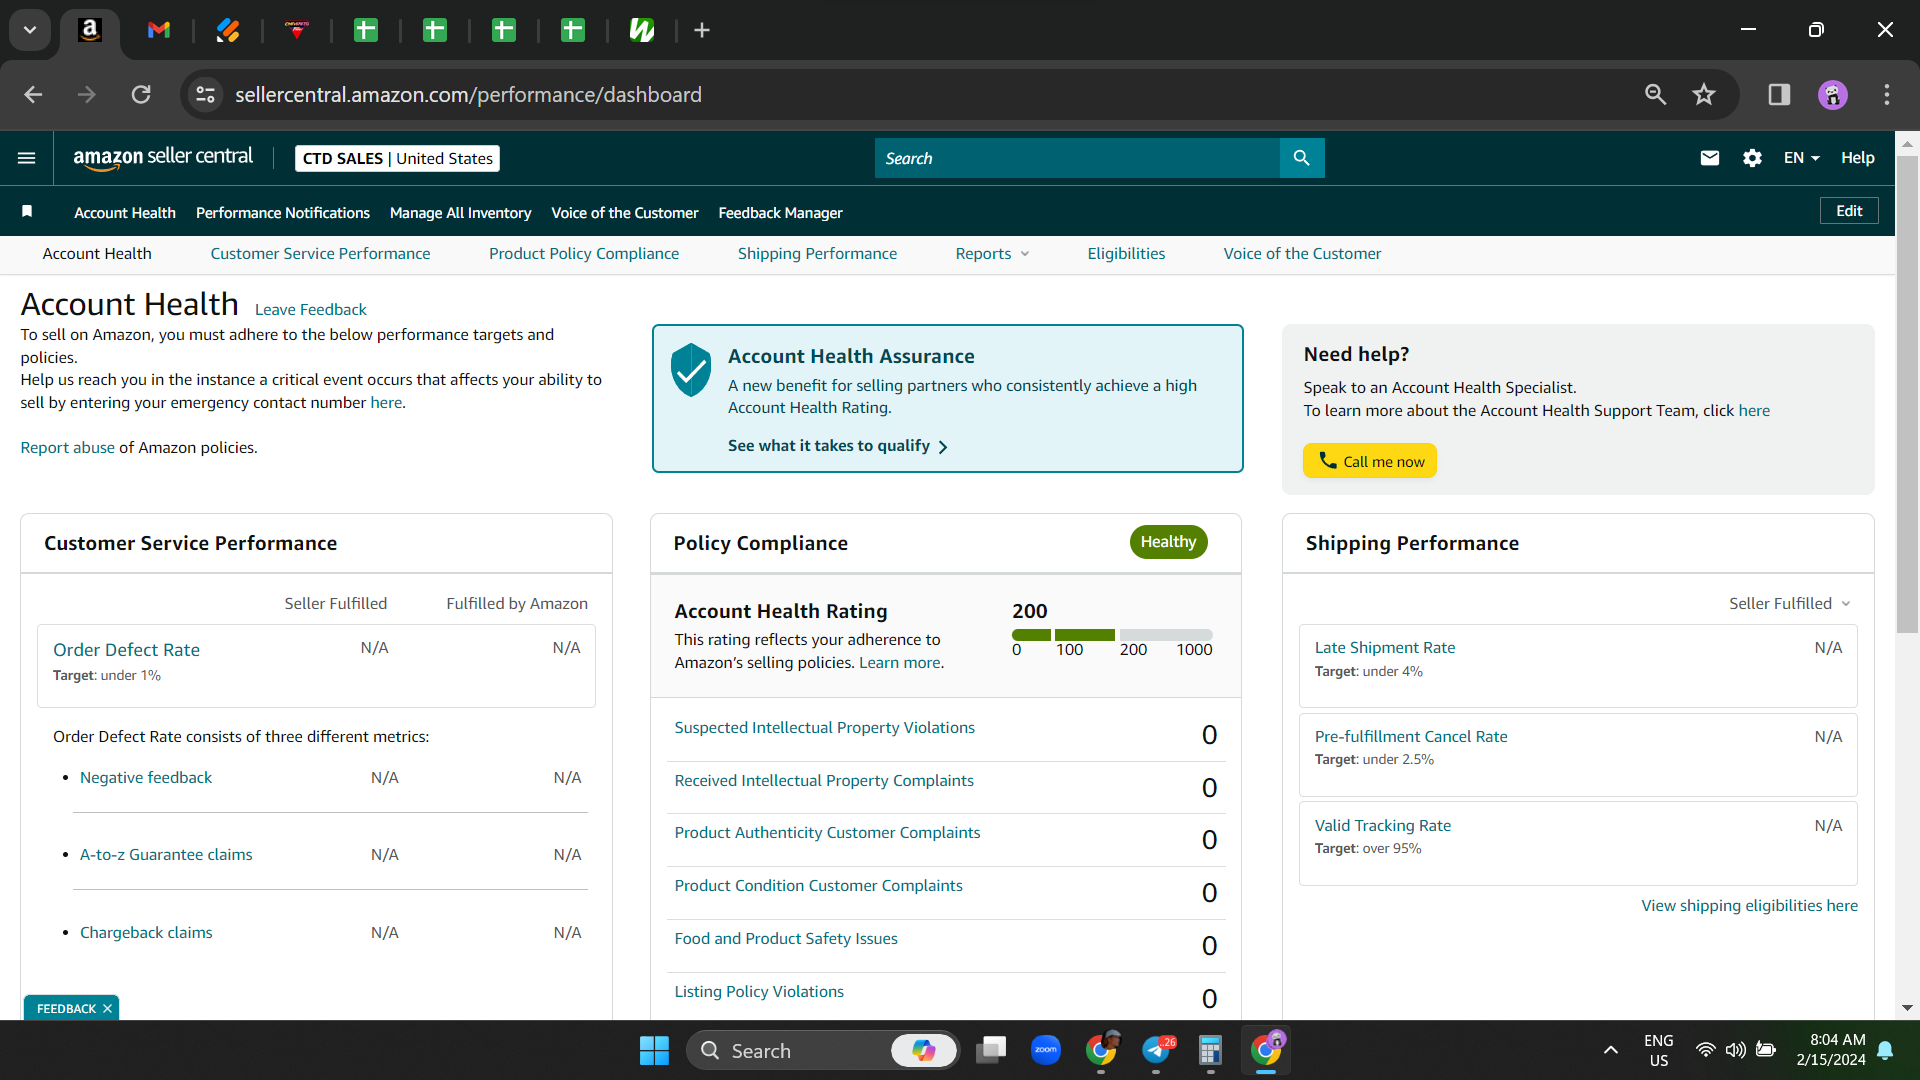Screen dimensions: 1920x1080
Task: Click the Account Health Assurance shield icon
Action: (x=691, y=370)
